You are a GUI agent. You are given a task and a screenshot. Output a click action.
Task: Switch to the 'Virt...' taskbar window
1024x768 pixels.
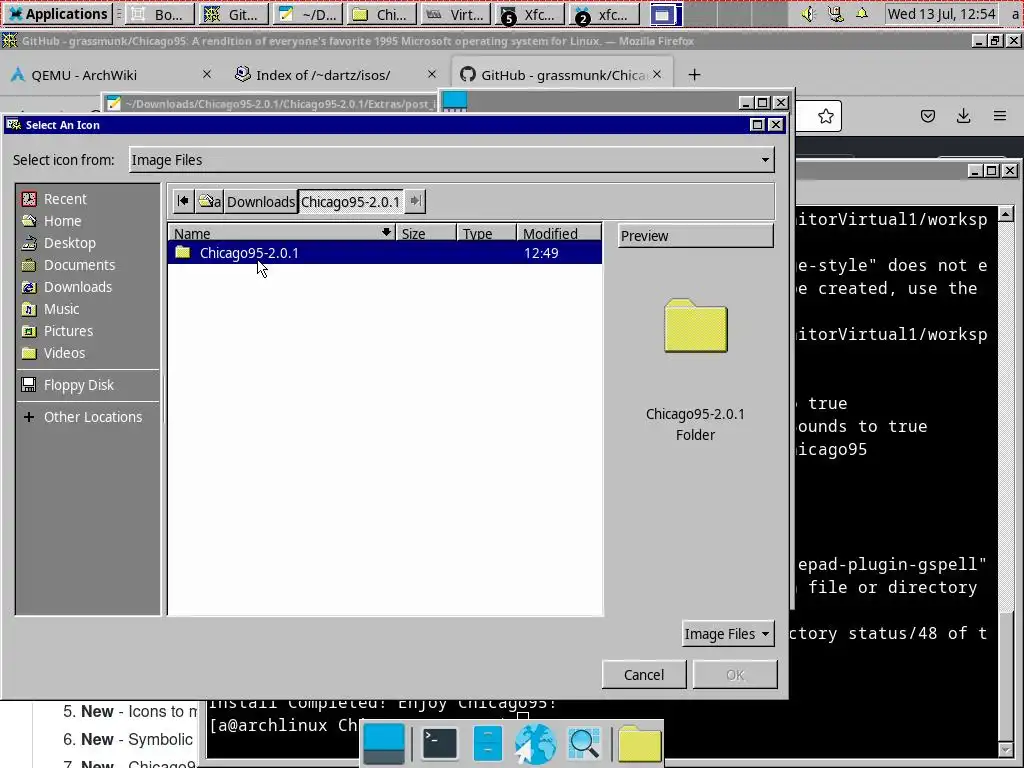pos(455,14)
